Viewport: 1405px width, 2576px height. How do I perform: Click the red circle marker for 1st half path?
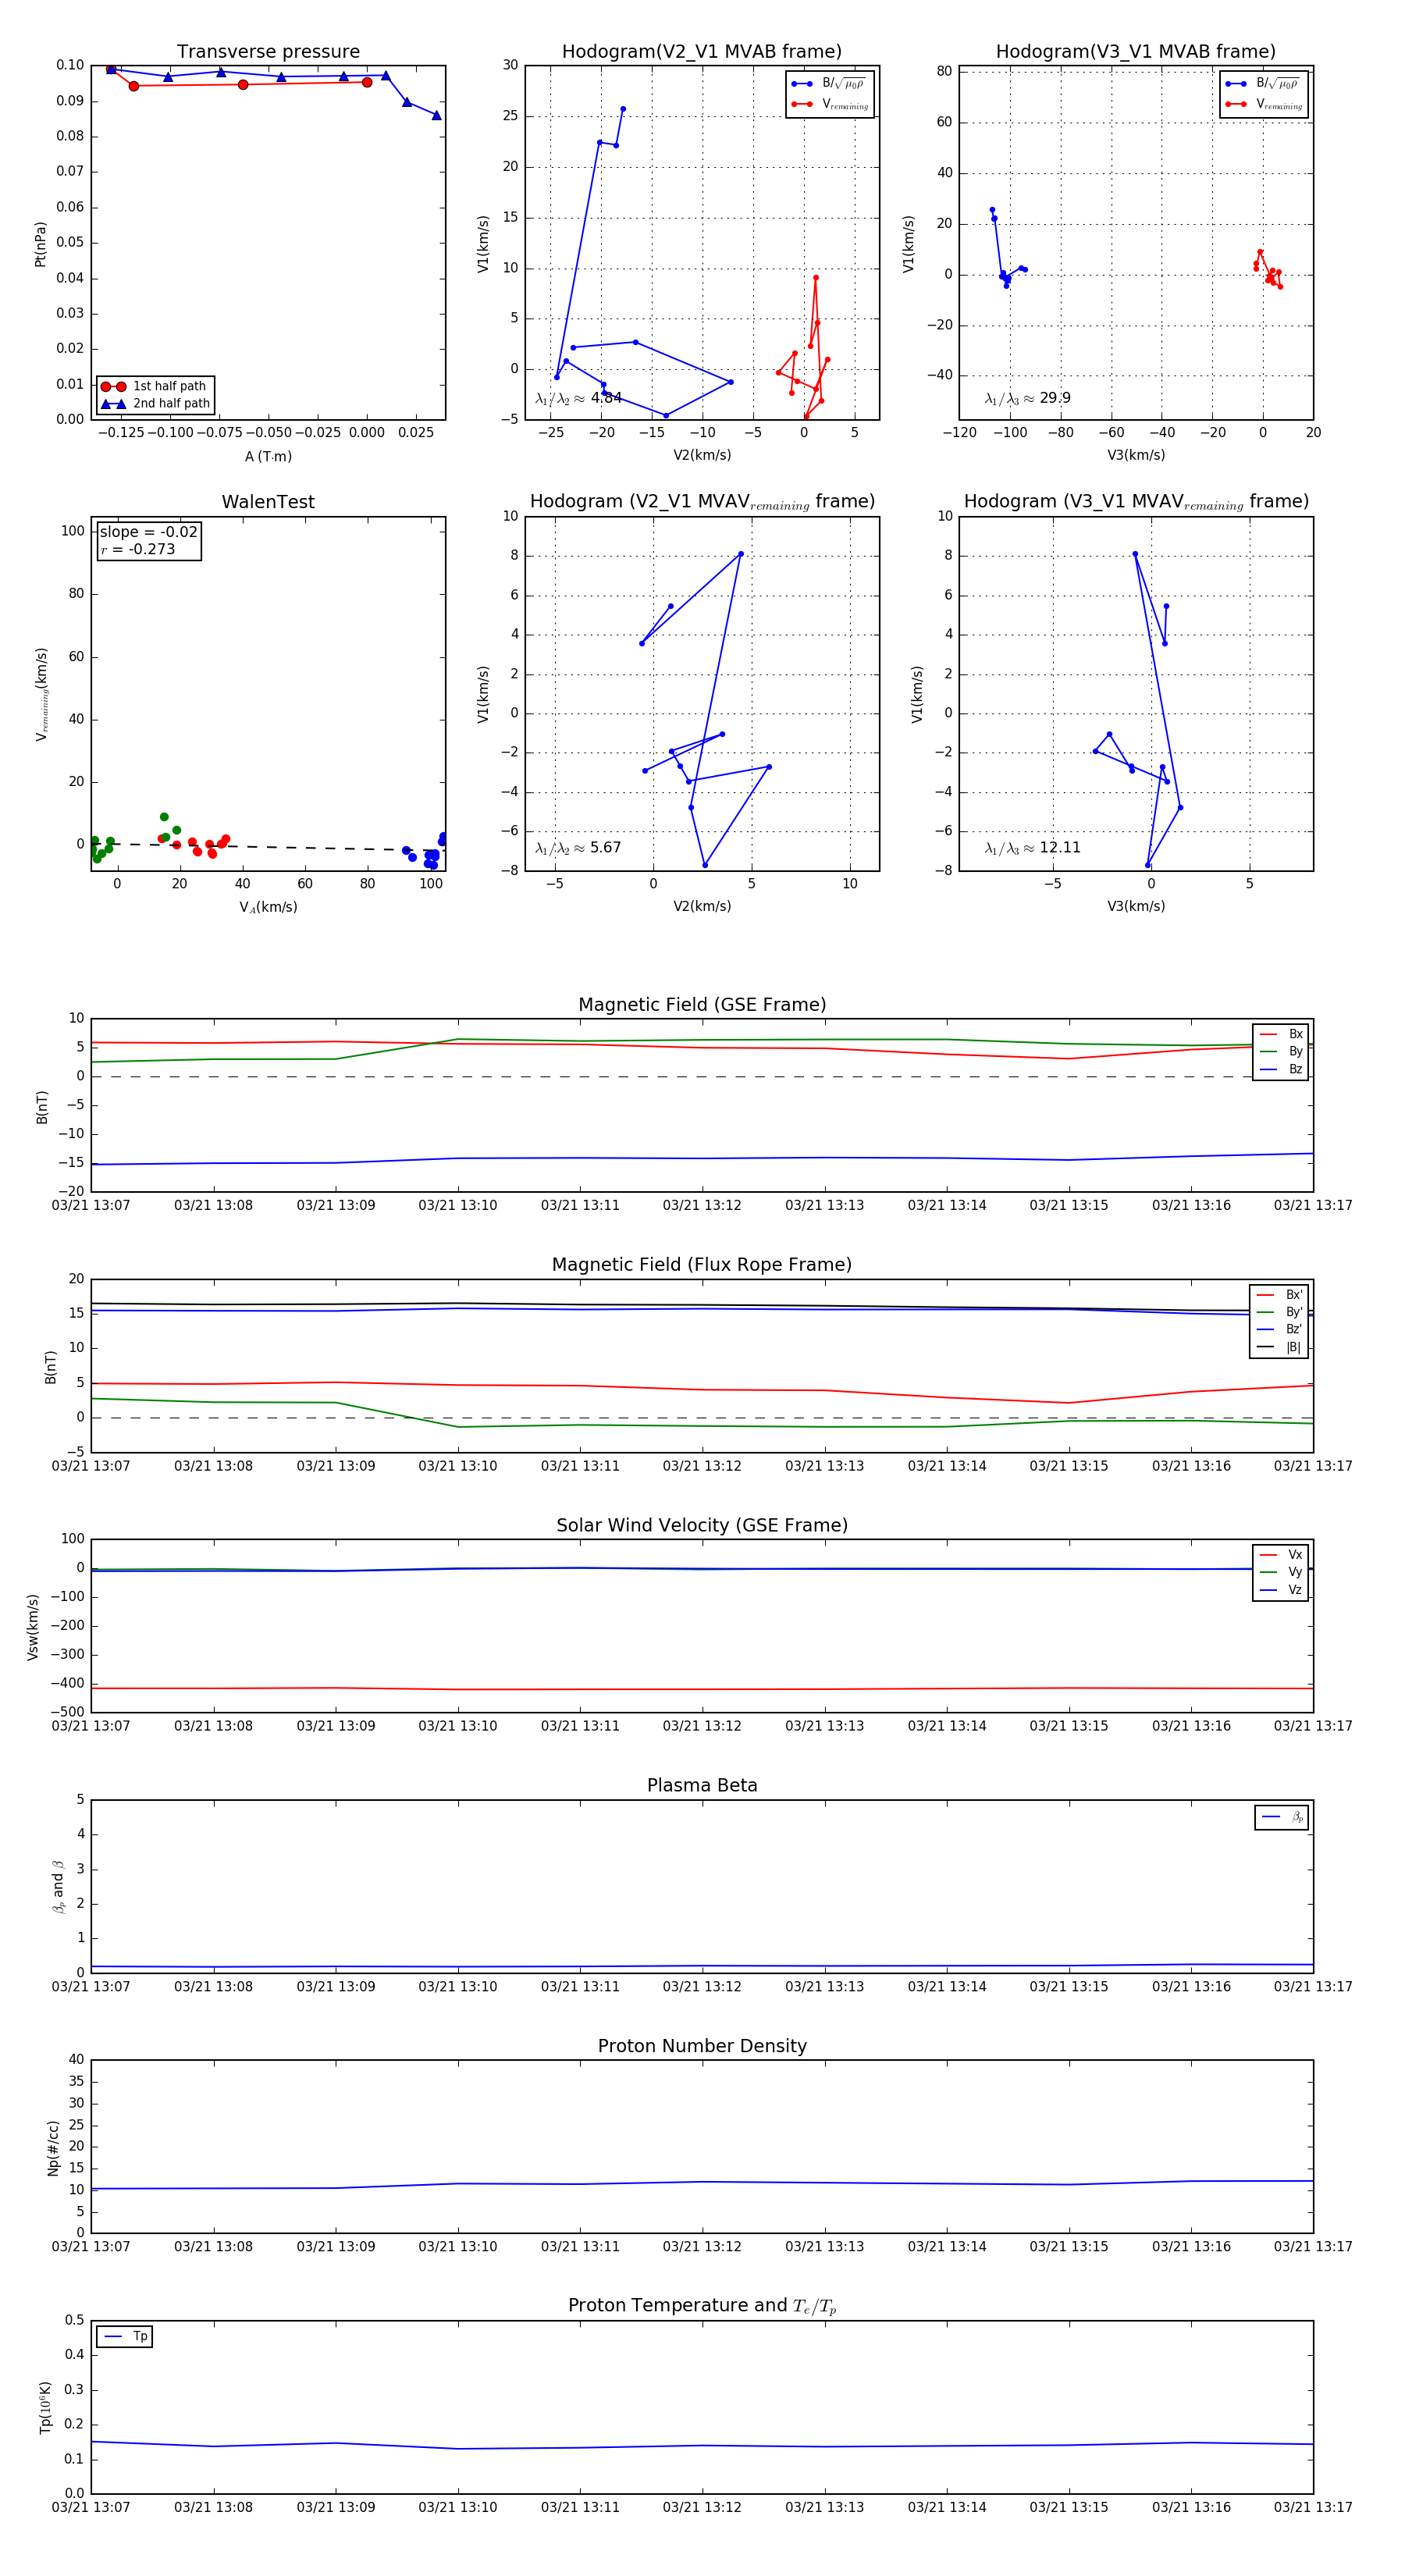113,386
